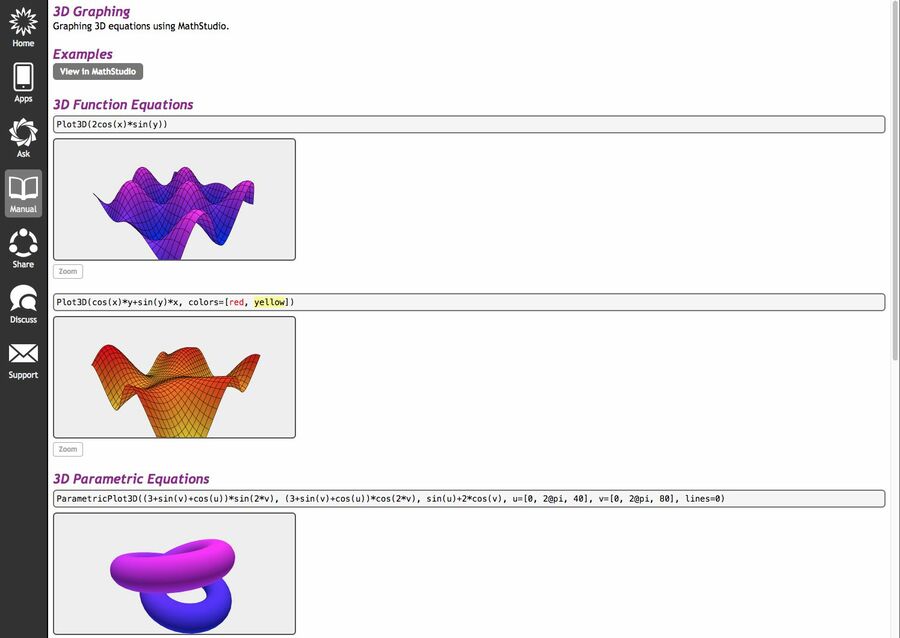The image size is (900, 638).
Task: Click Zoom under the red-yellow plot
Action: [68, 449]
